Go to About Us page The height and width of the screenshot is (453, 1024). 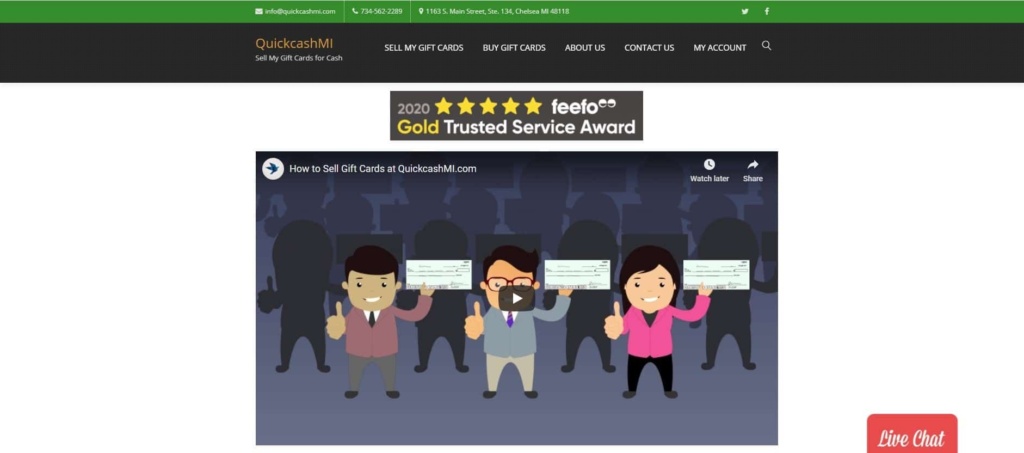tap(585, 48)
